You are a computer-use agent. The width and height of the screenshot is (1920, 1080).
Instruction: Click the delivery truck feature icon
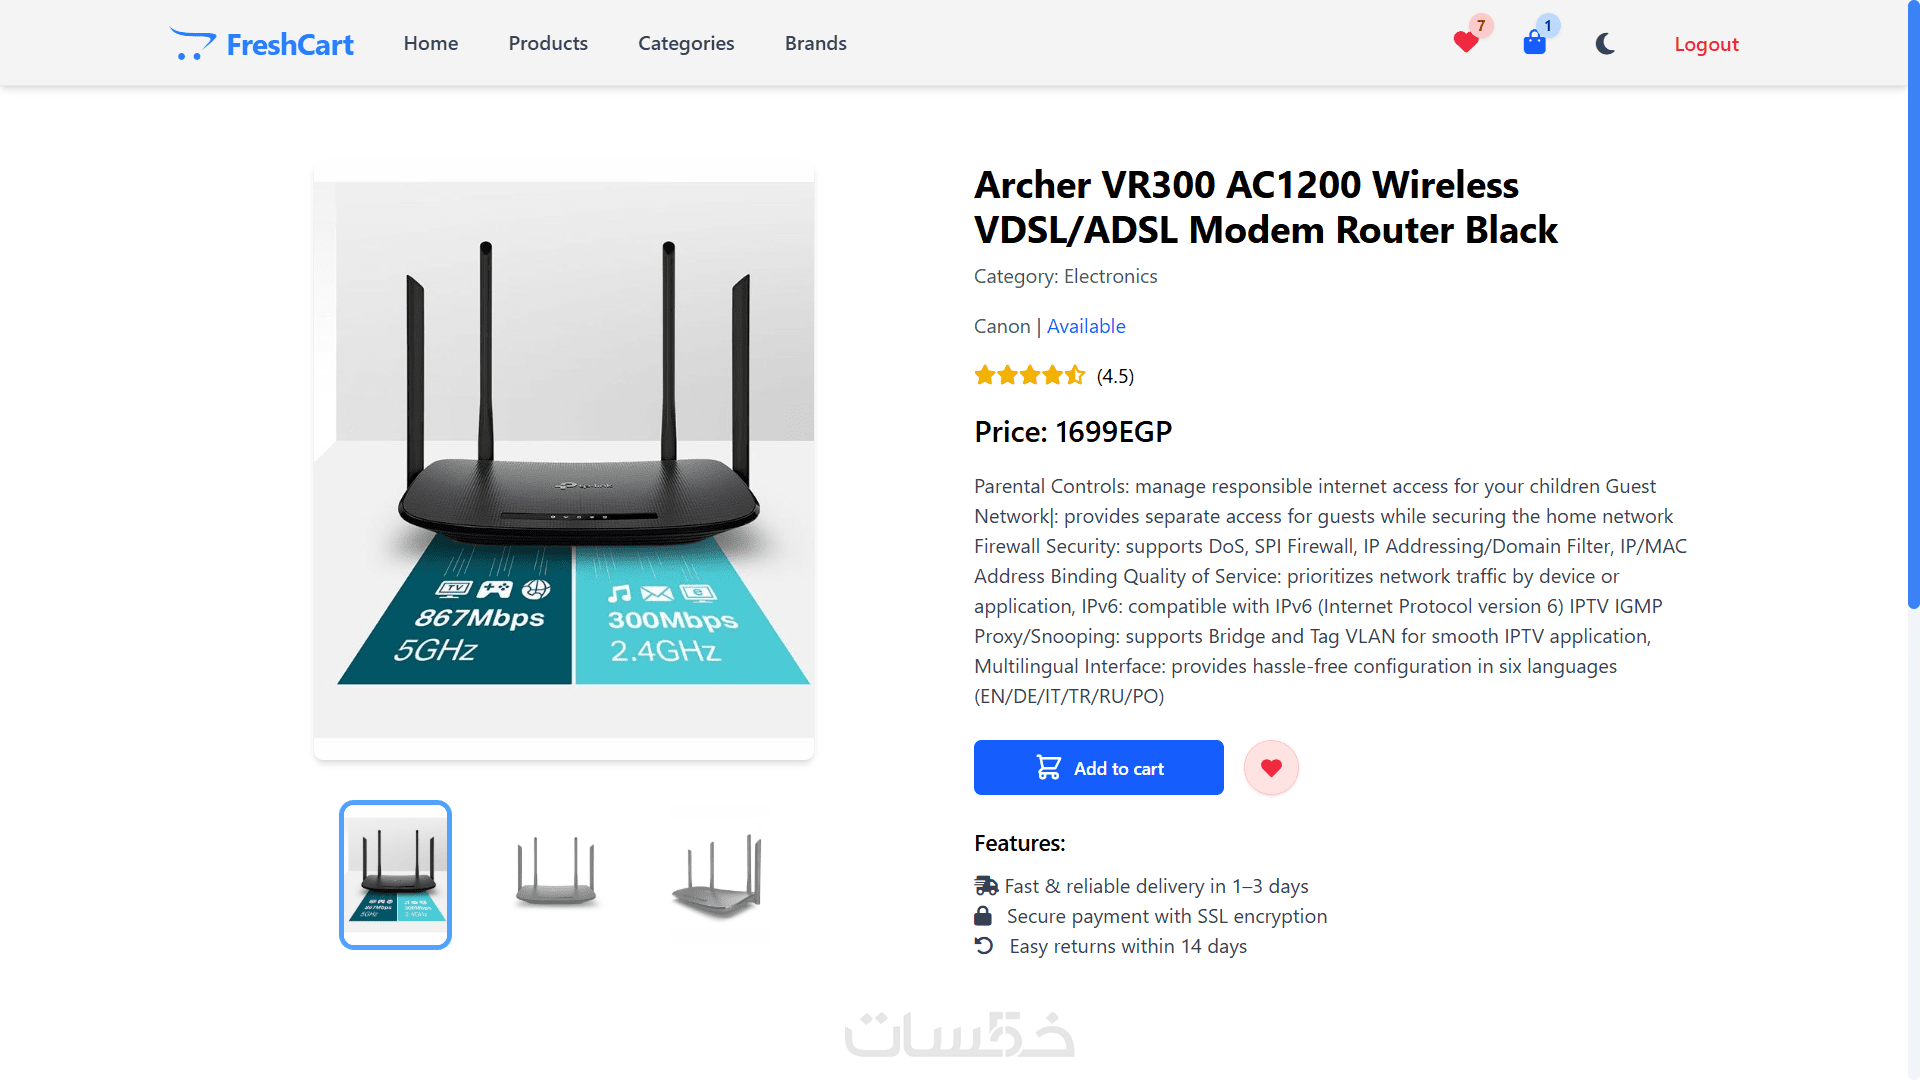click(x=986, y=886)
